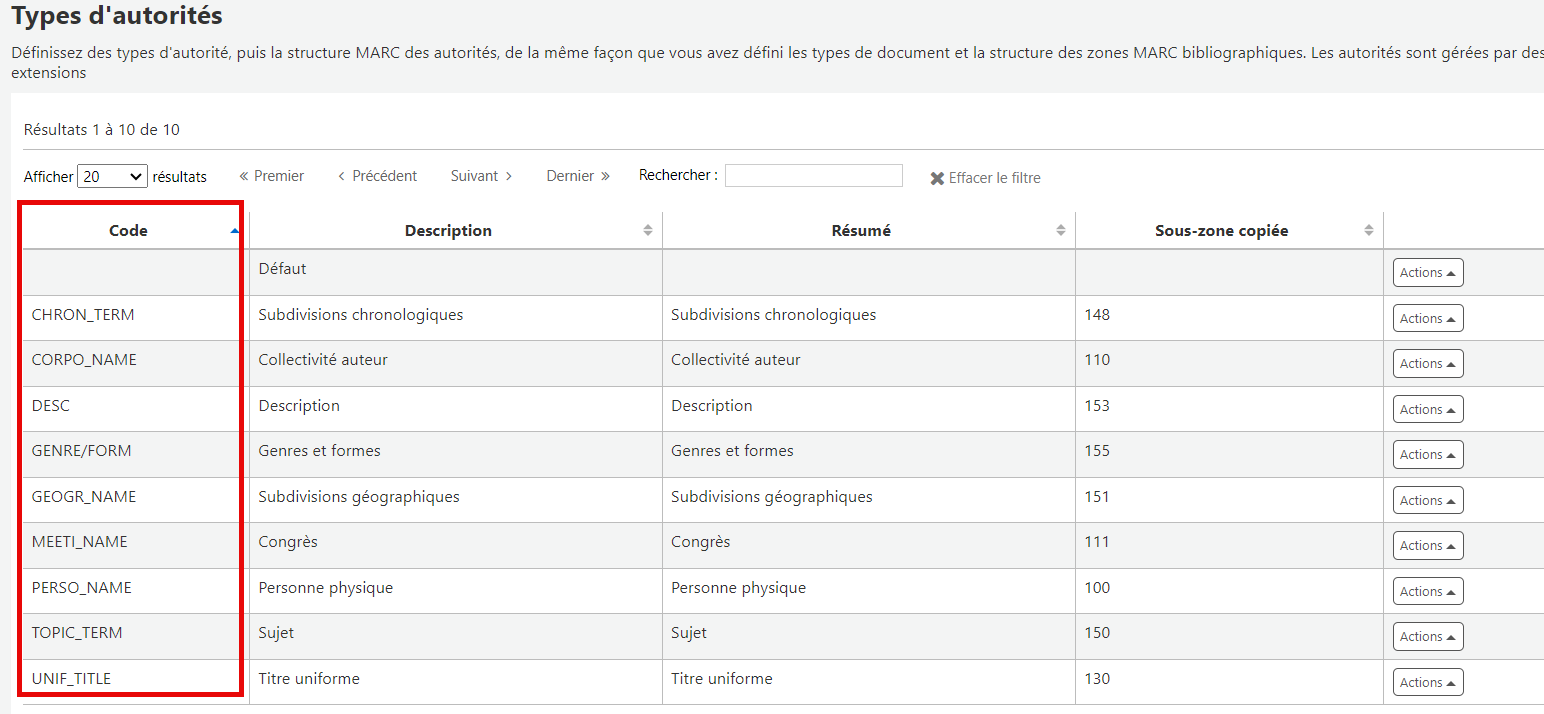Click sous-zone value 110

[1097, 360]
